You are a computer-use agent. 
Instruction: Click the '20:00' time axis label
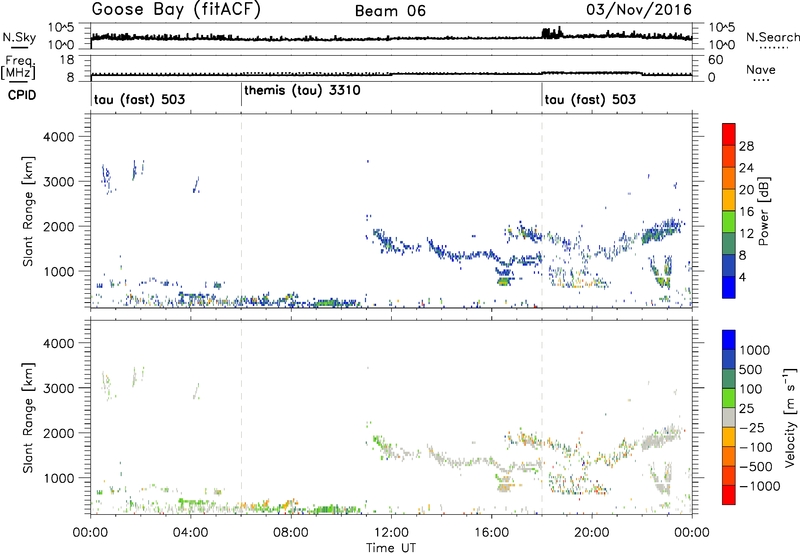pyautogui.click(x=591, y=532)
